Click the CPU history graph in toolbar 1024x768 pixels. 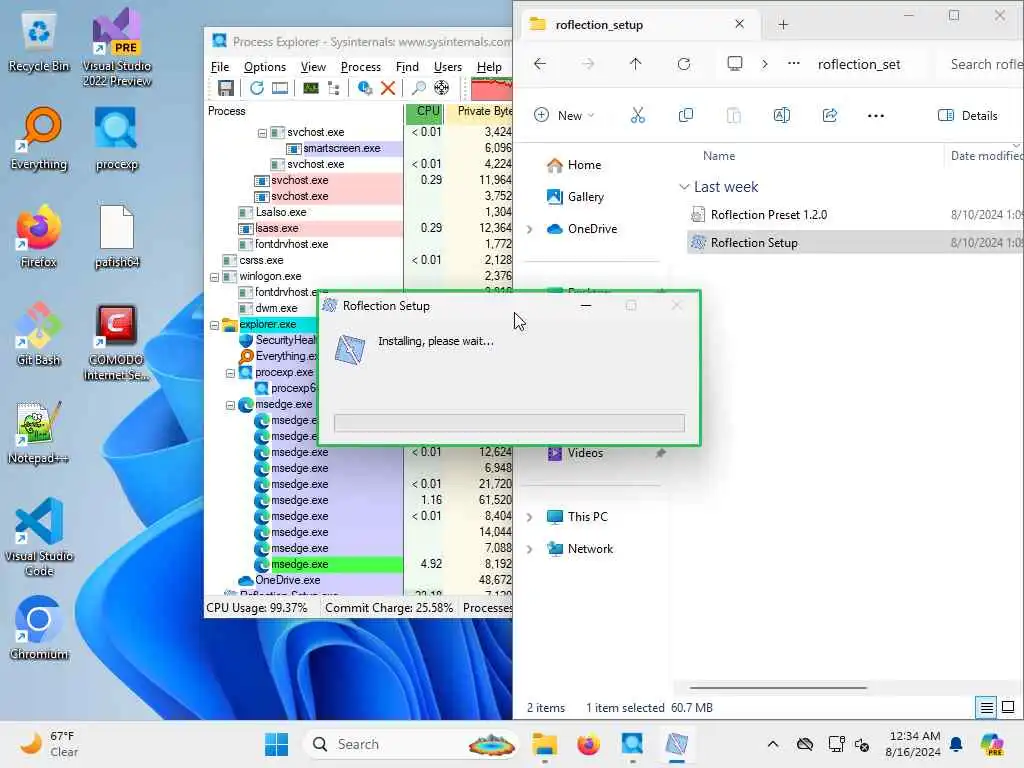(x=491, y=89)
